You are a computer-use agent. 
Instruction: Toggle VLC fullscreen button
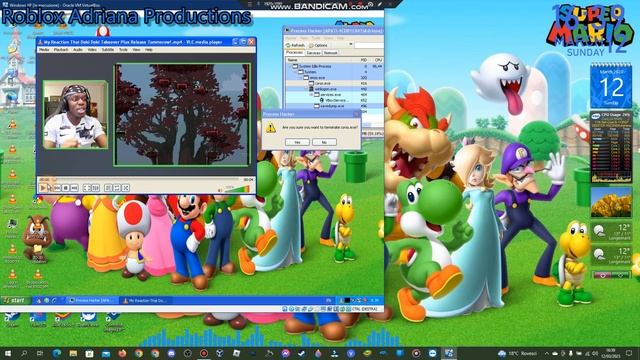pos(87,188)
